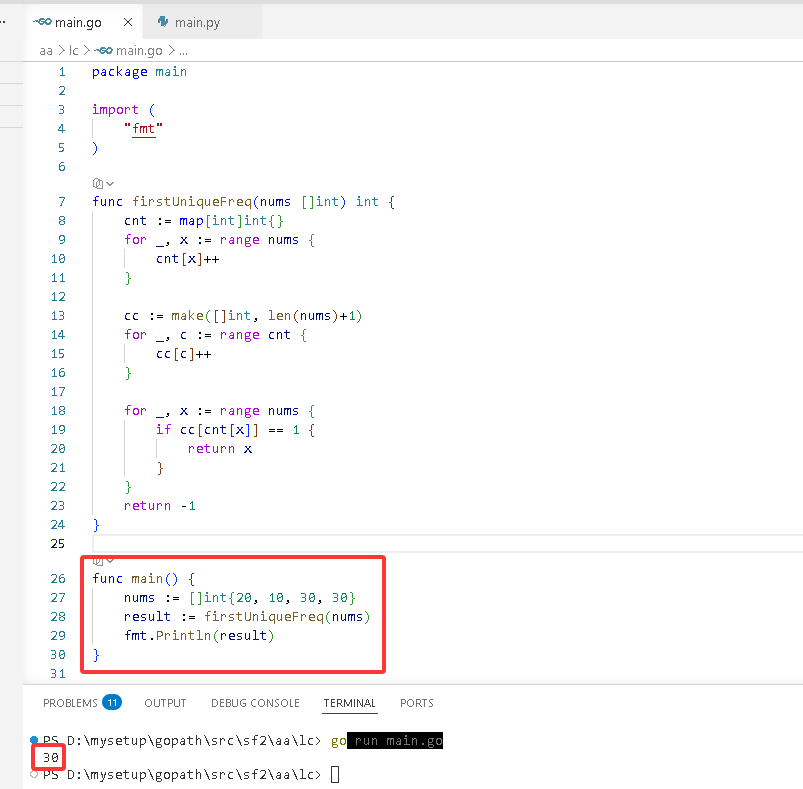Expand the breadcrumb ellipsis after main.go
The image size is (803, 789).
[x=183, y=51]
